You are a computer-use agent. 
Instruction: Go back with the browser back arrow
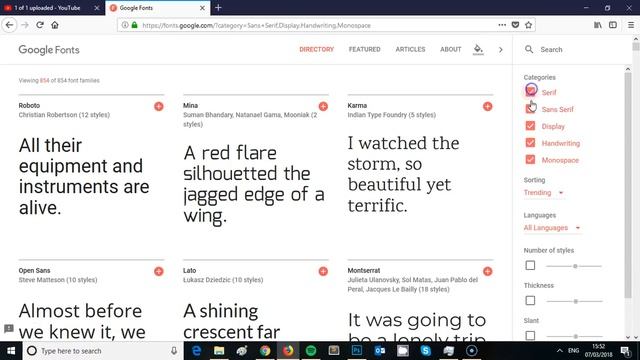click(9, 25)
